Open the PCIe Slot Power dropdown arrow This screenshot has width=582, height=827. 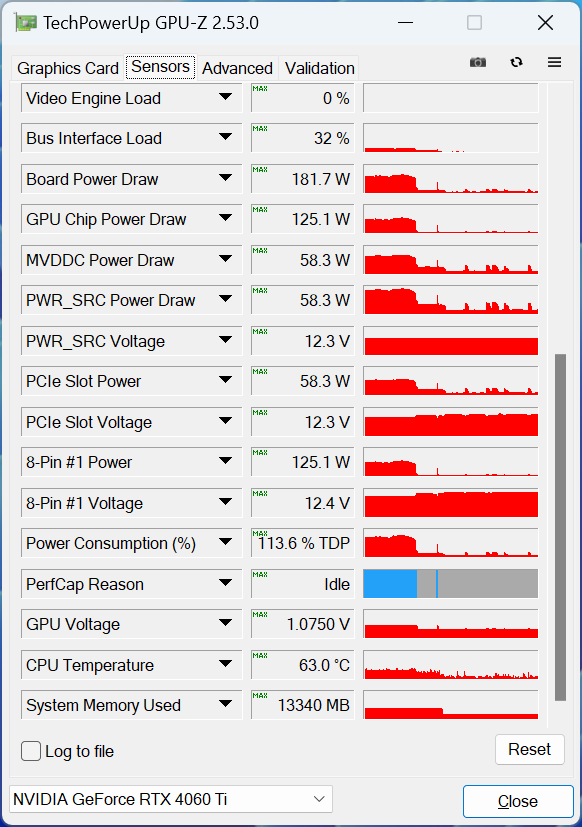pos(225,380)
